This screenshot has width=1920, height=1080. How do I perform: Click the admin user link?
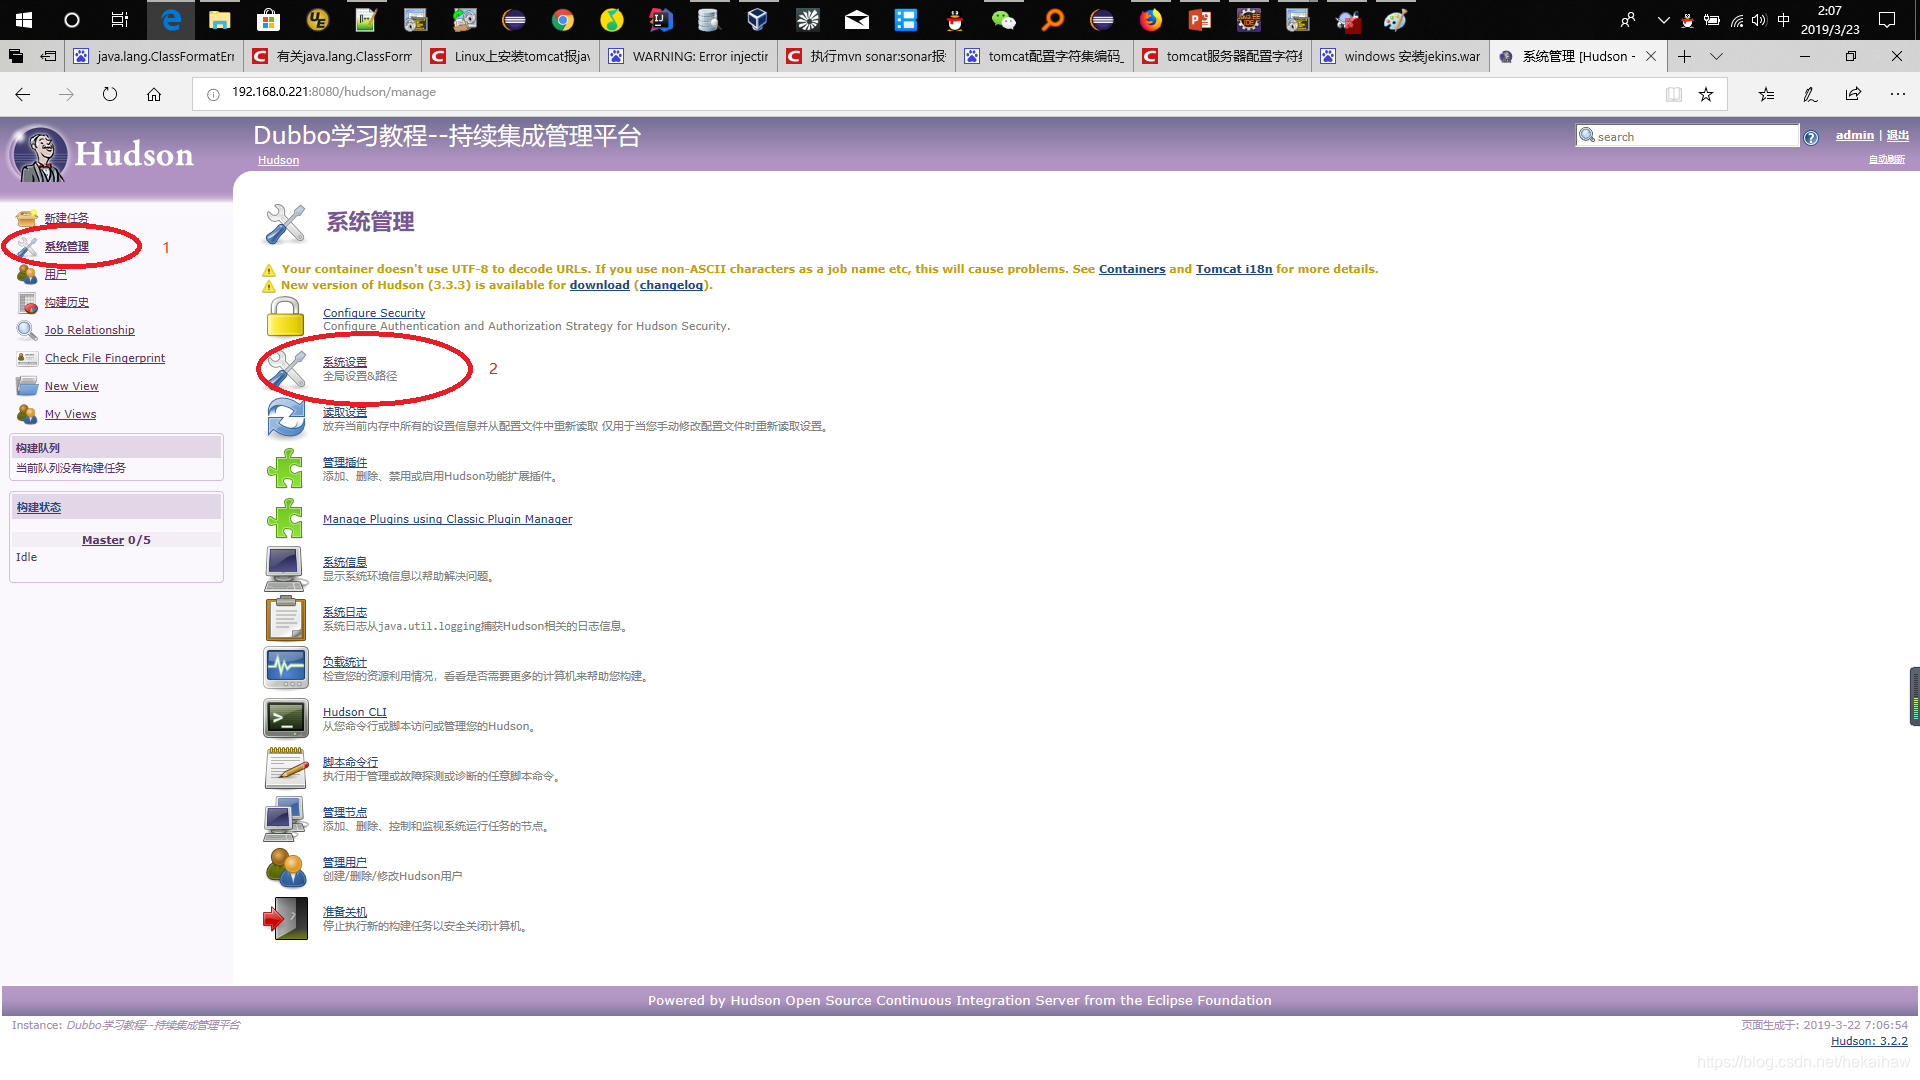(1855, 135)
